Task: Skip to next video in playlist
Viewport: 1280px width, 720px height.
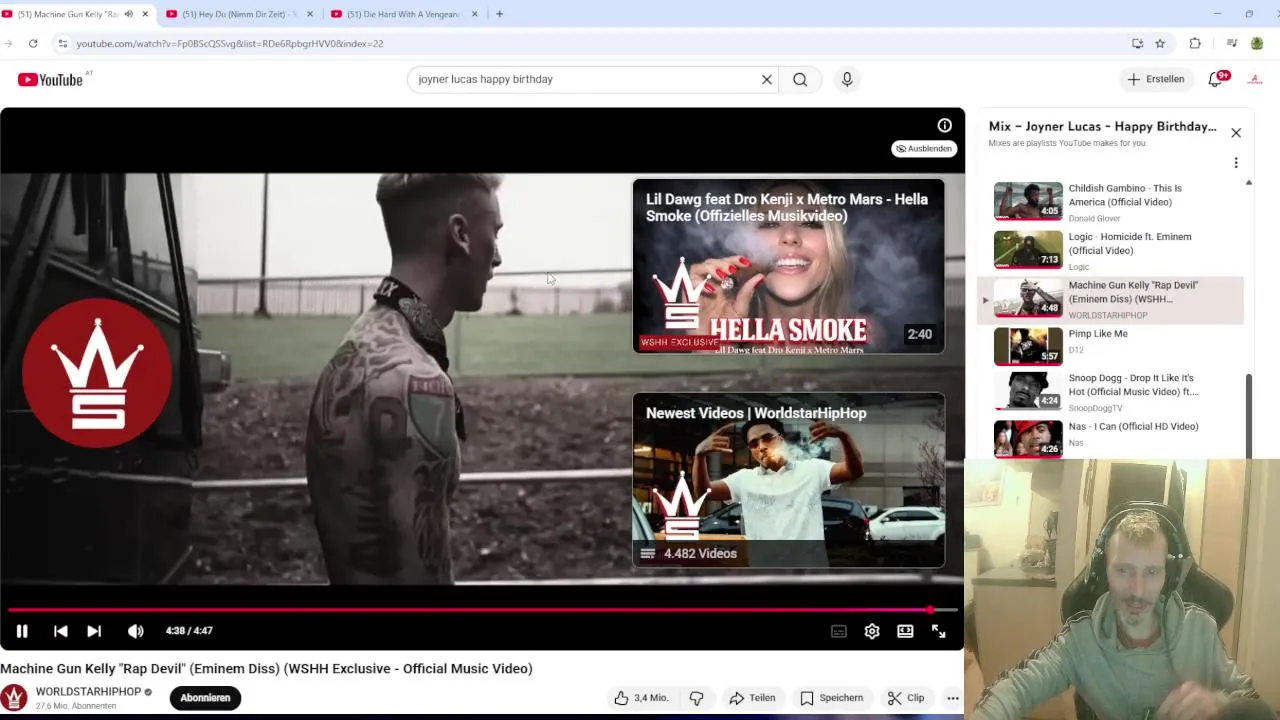Action: (94, 631)
